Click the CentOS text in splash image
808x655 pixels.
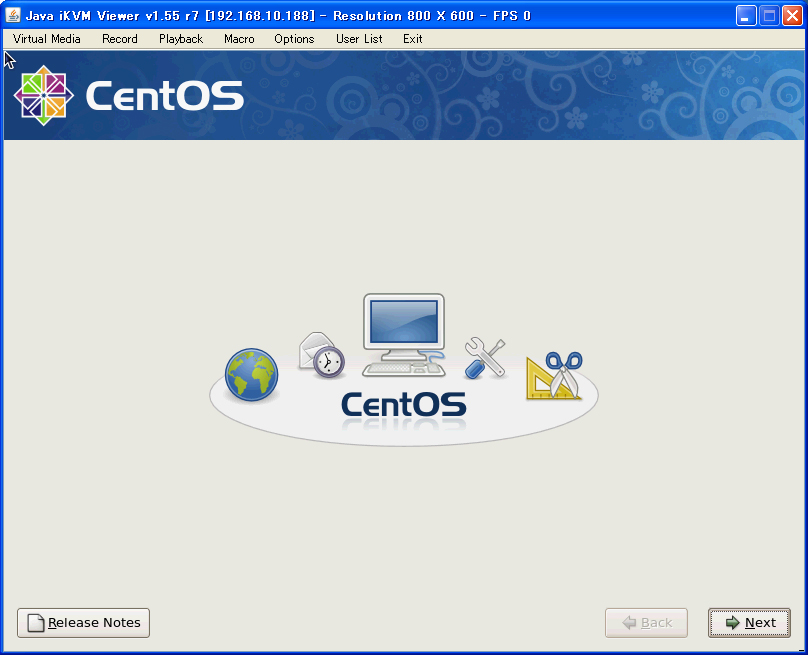404,405
